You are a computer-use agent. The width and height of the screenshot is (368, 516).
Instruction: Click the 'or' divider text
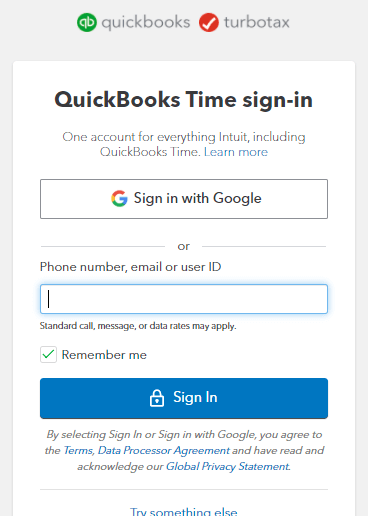coord(184,246)
